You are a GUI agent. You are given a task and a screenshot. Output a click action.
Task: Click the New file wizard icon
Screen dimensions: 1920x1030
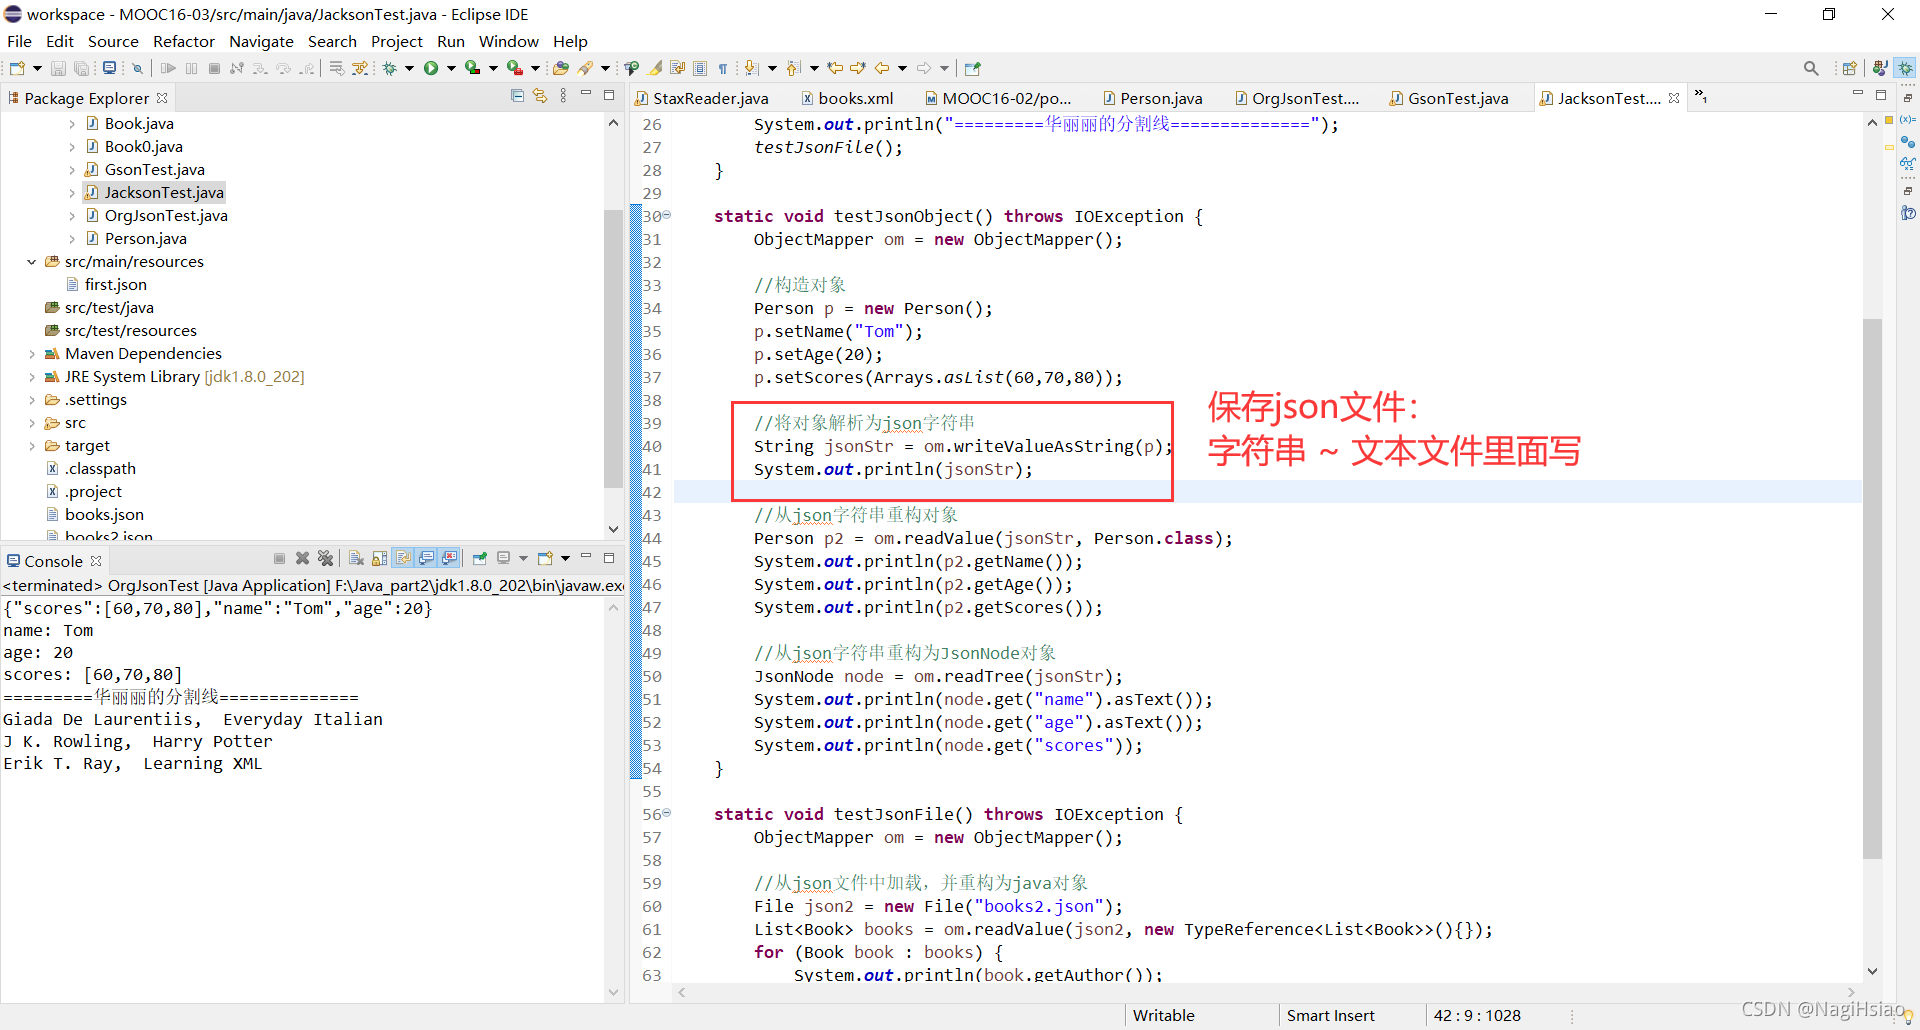17,68
